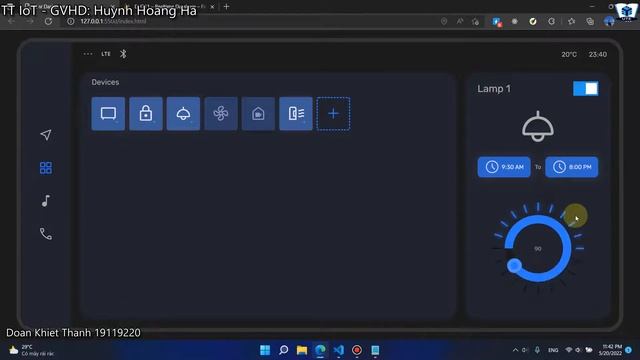Click the 23:40 clock in dashboard
The height and width of the screenshot is (360, 640).
click(x=598, y=54)
